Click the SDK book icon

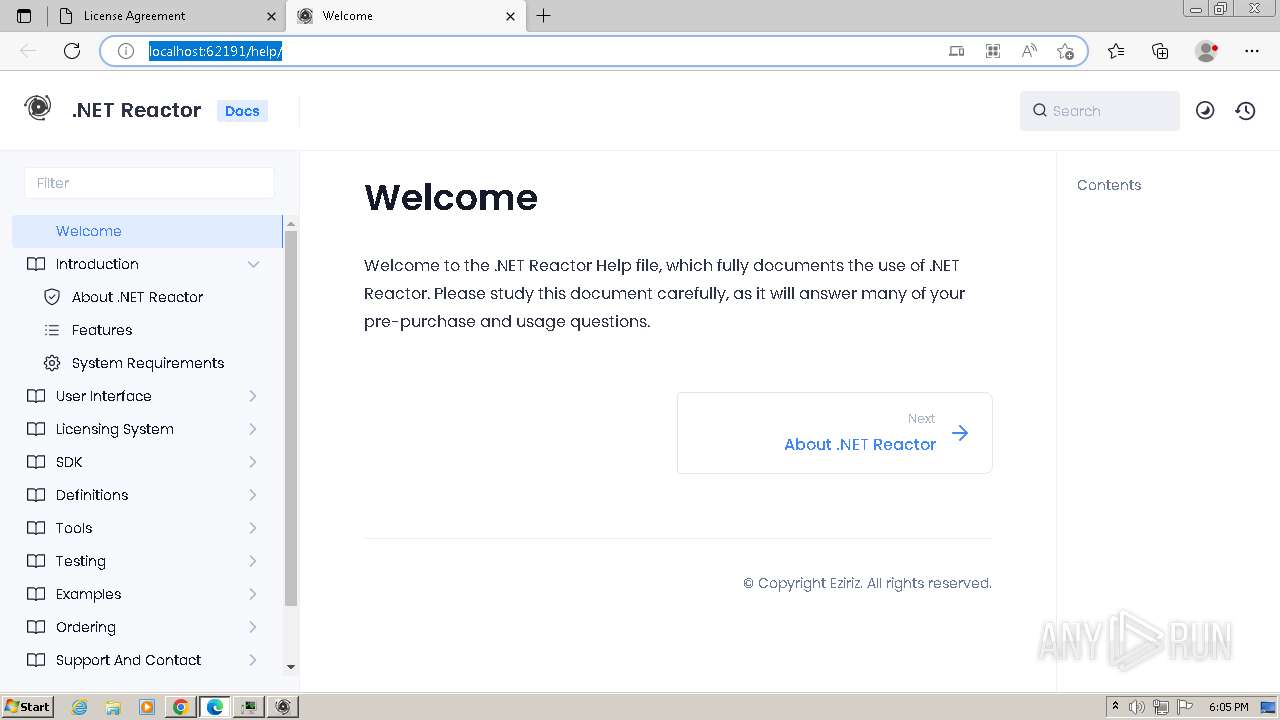[36, 462]
